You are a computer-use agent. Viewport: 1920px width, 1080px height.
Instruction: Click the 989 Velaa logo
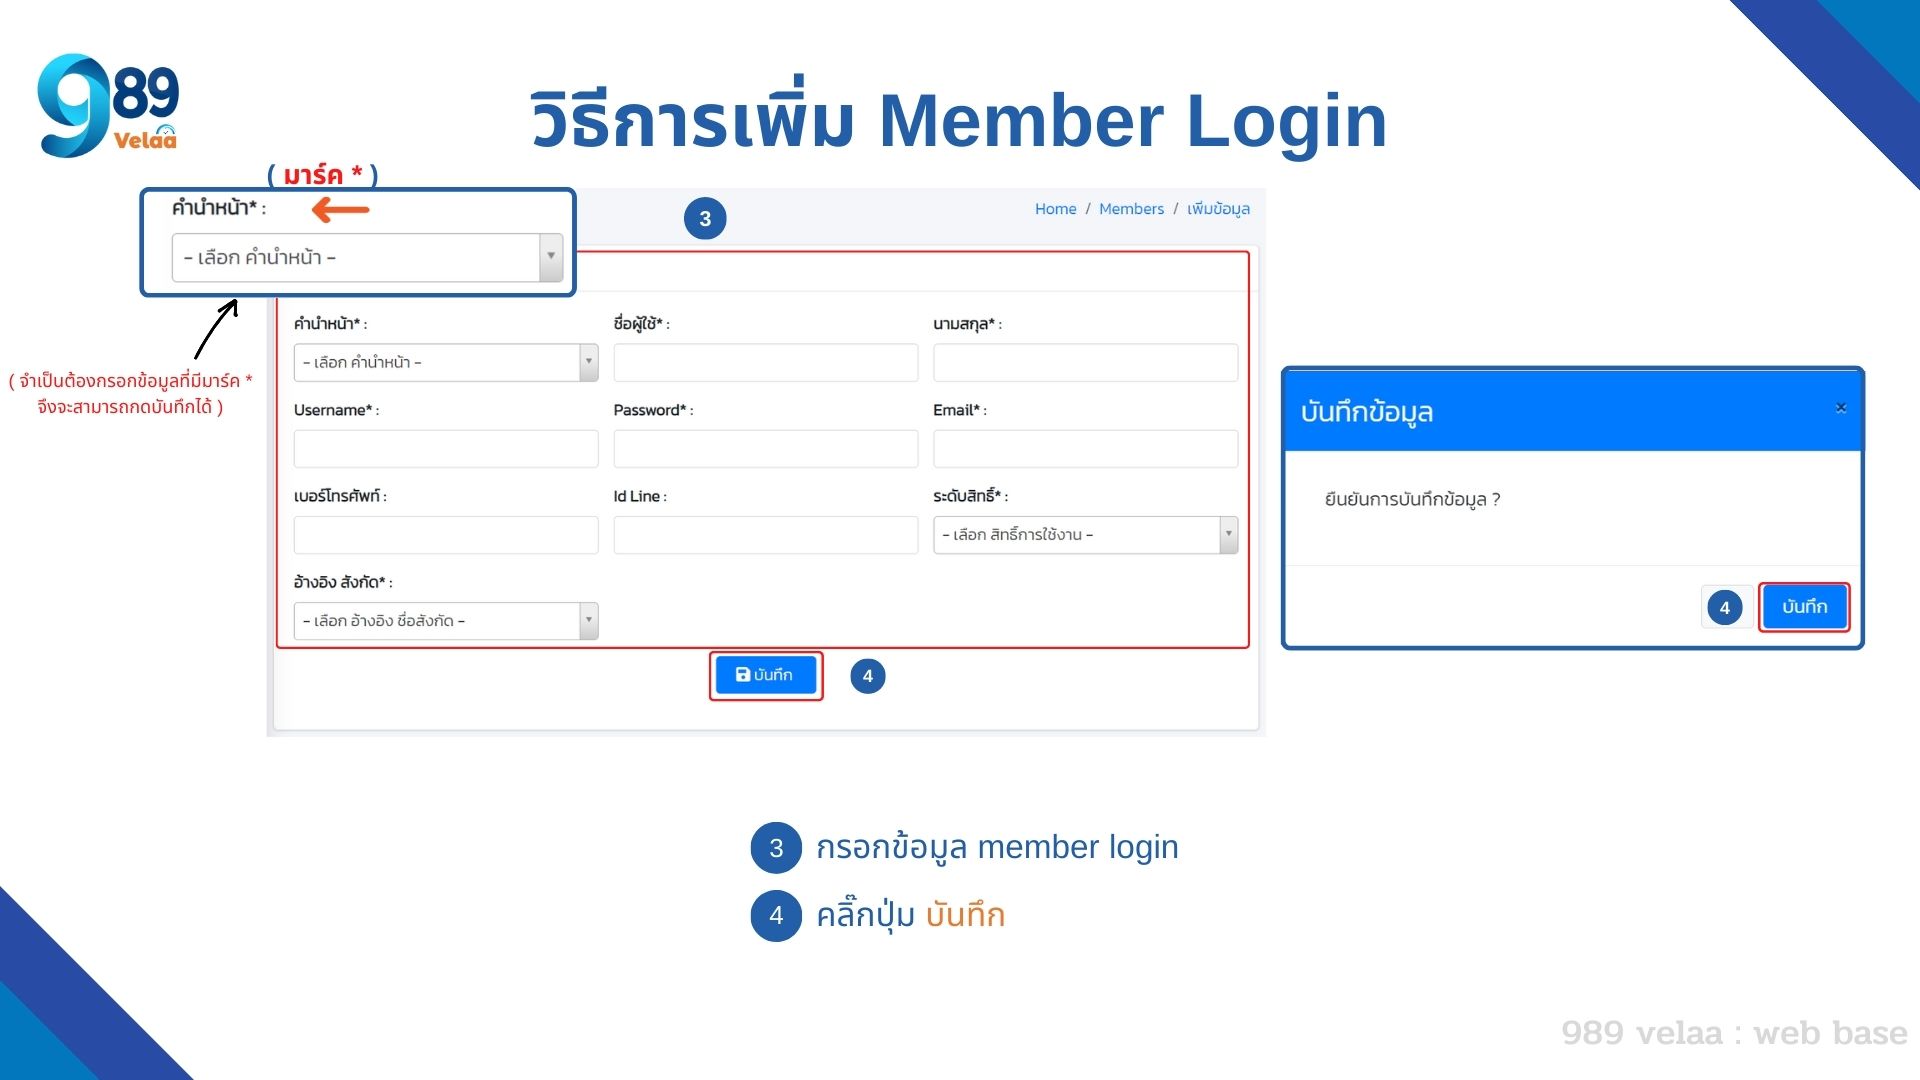pyautogui.click(x=108, y=105)
